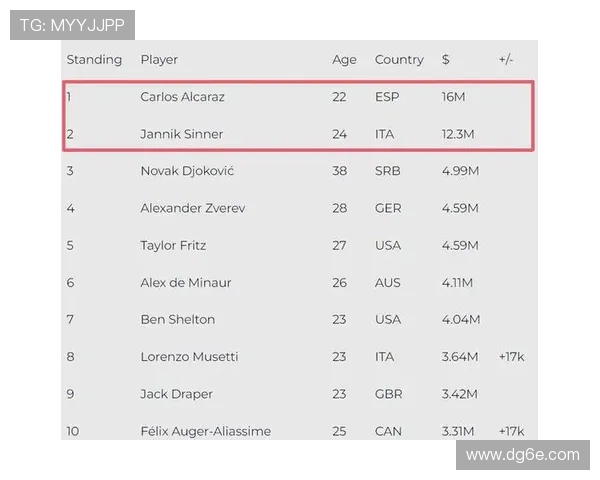
Task: Open Alexander Zverev's row
Action: point(192,208)
